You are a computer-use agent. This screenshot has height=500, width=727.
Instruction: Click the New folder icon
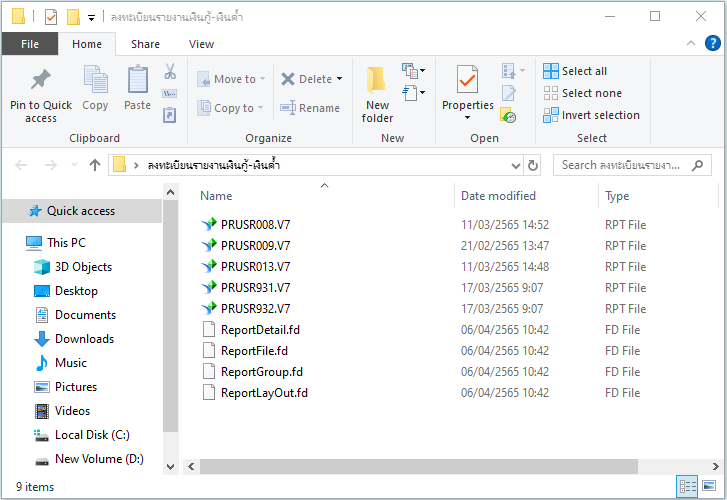click(x=377, y=81)
